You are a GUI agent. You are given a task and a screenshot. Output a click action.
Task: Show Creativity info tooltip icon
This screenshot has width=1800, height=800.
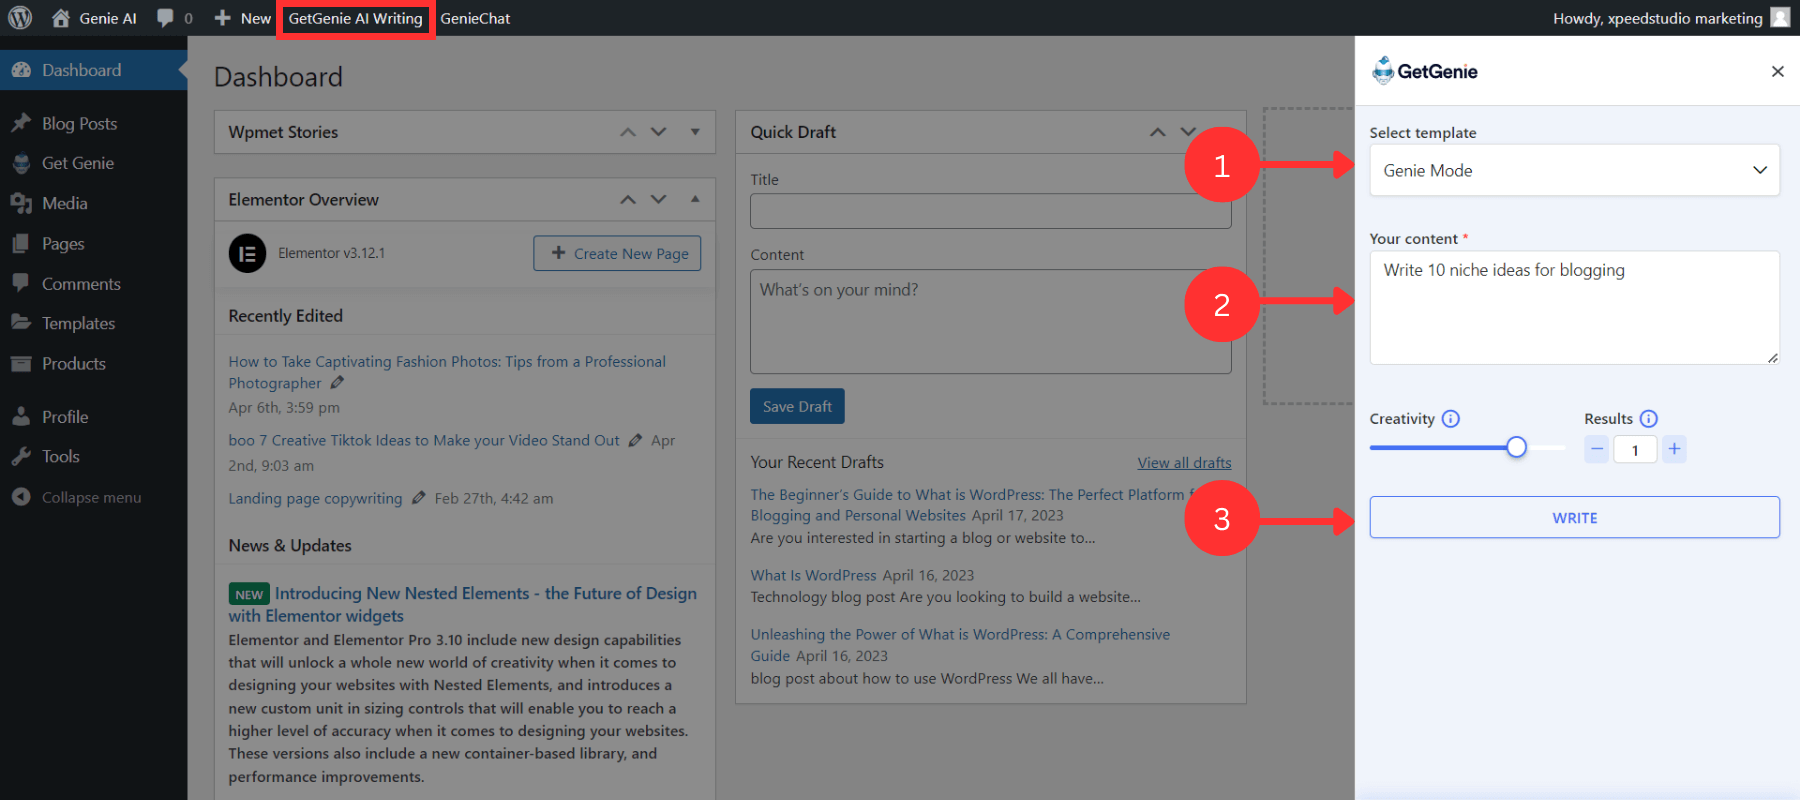pos(1451,419)
